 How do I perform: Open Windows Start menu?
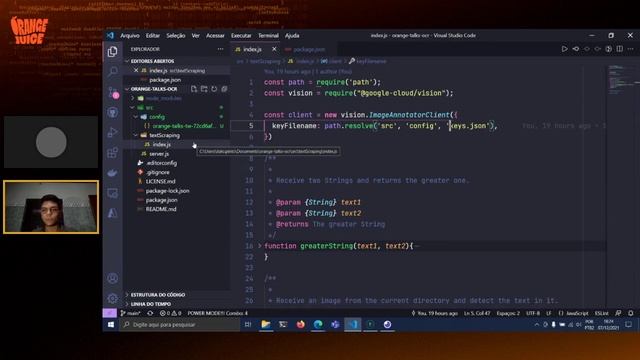coord(111,324)
